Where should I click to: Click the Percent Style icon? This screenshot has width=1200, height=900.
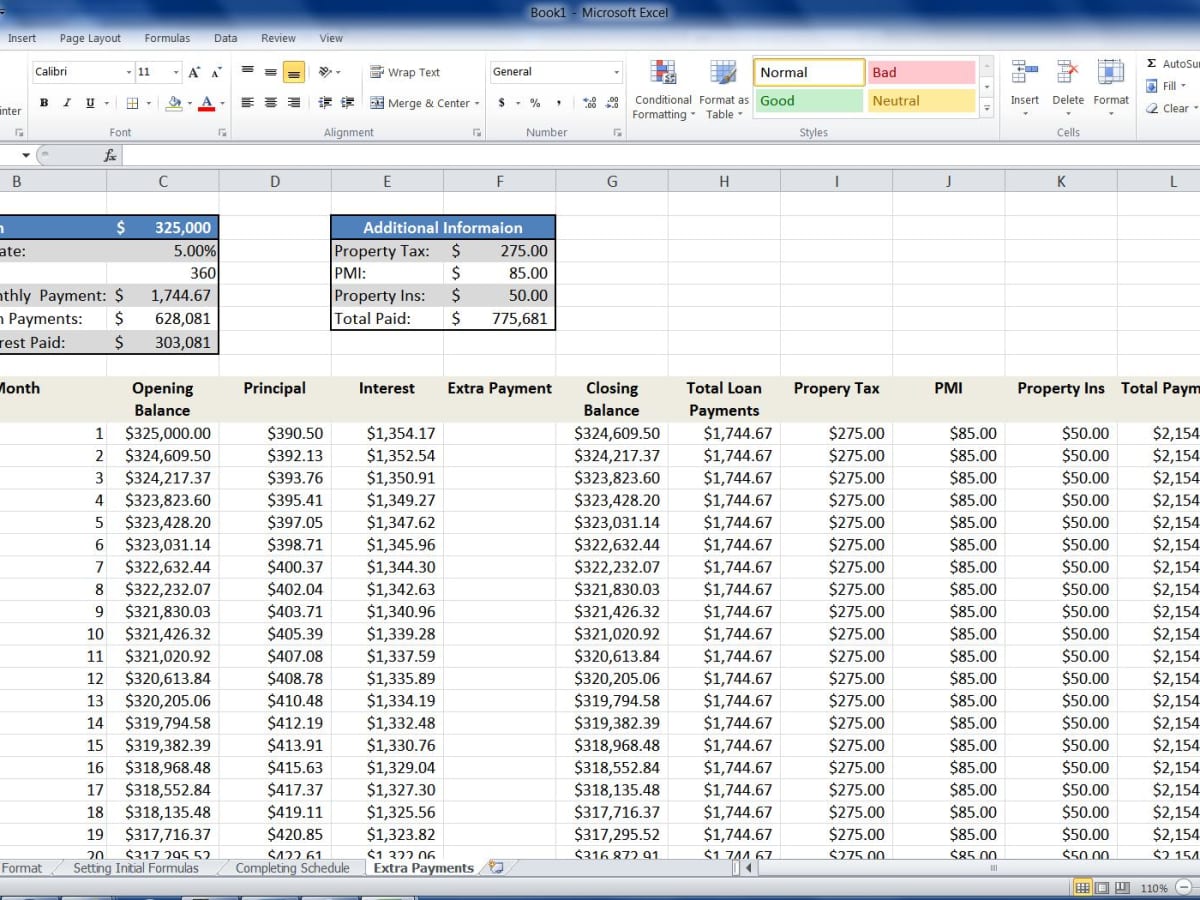coord(535,103)
